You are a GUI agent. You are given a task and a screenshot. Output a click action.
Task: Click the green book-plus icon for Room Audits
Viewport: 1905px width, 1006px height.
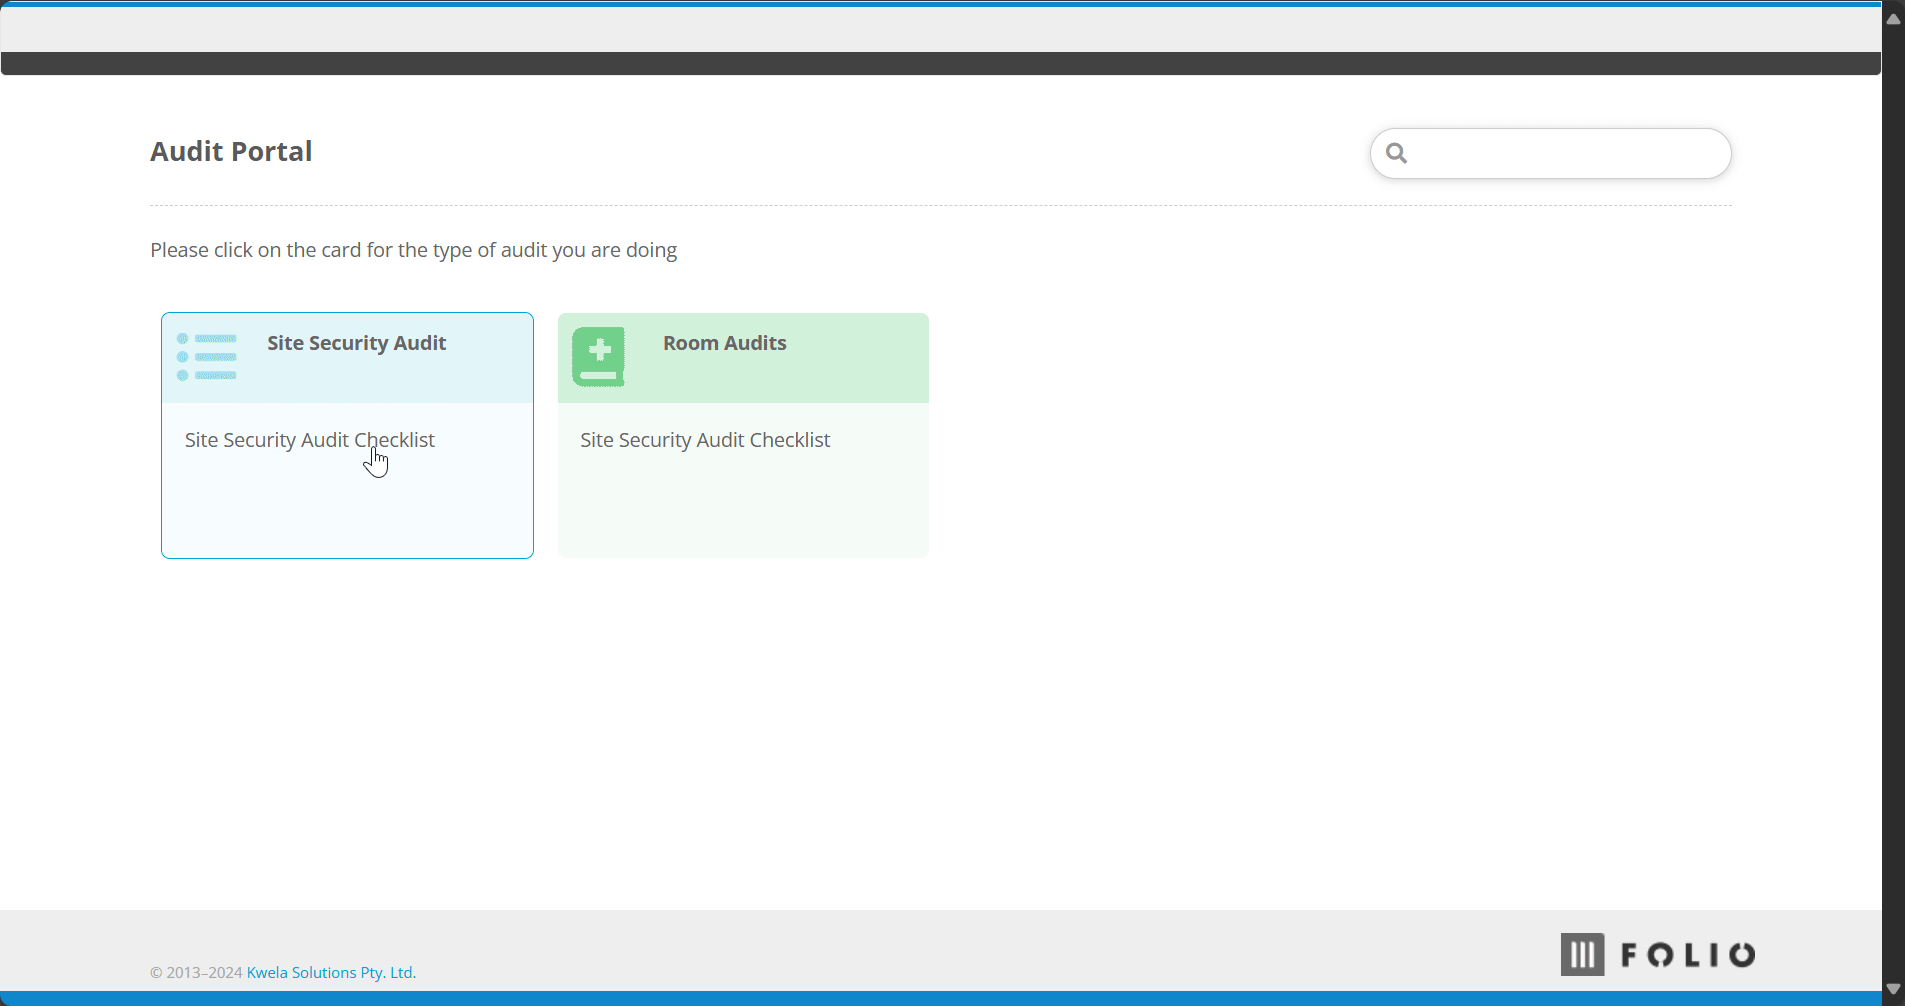click(x=599, y=357)
